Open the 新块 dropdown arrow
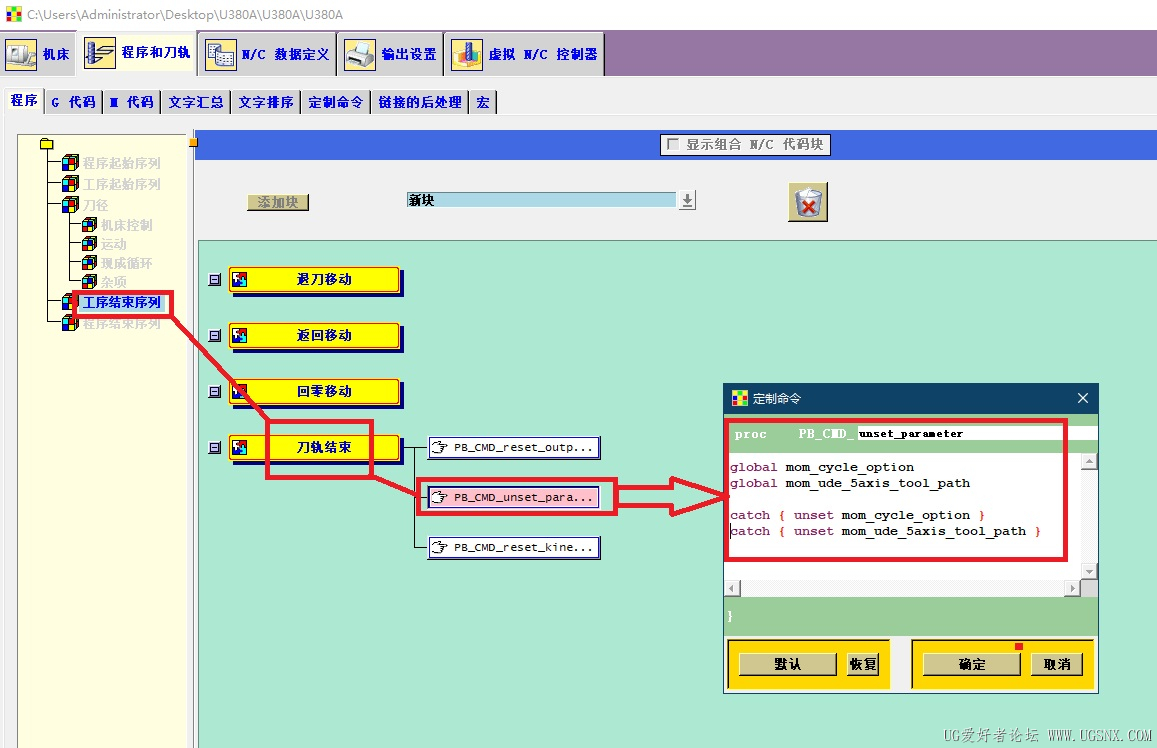 [687, 200]
